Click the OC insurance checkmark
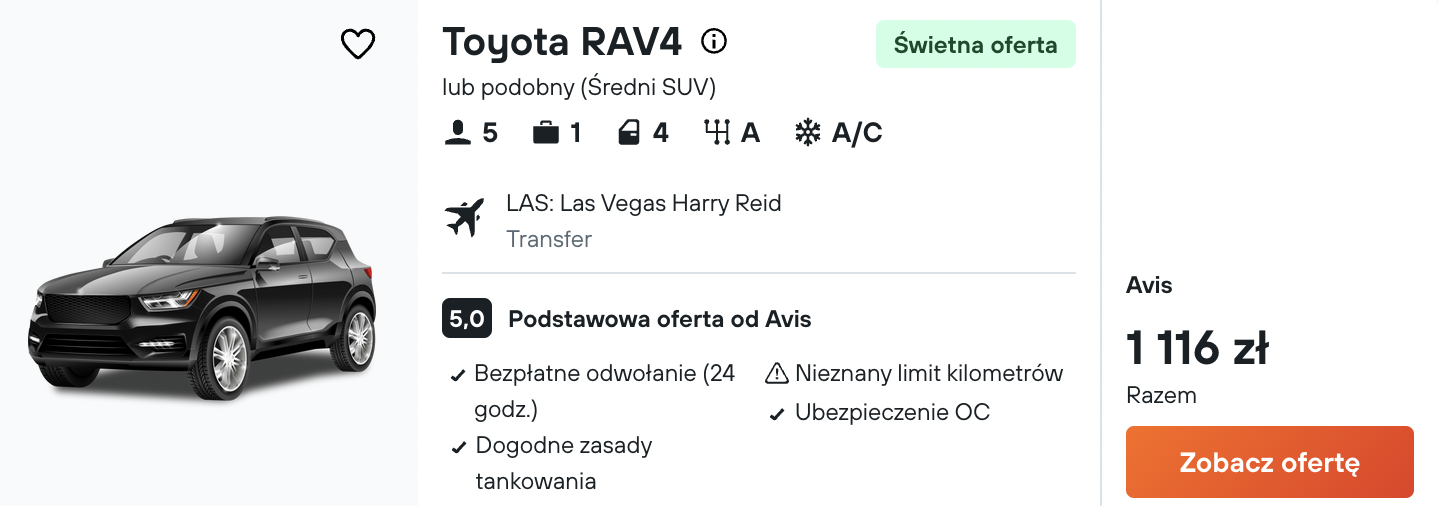The height and width of the screenshot is (506, 1438). (777, 413)
